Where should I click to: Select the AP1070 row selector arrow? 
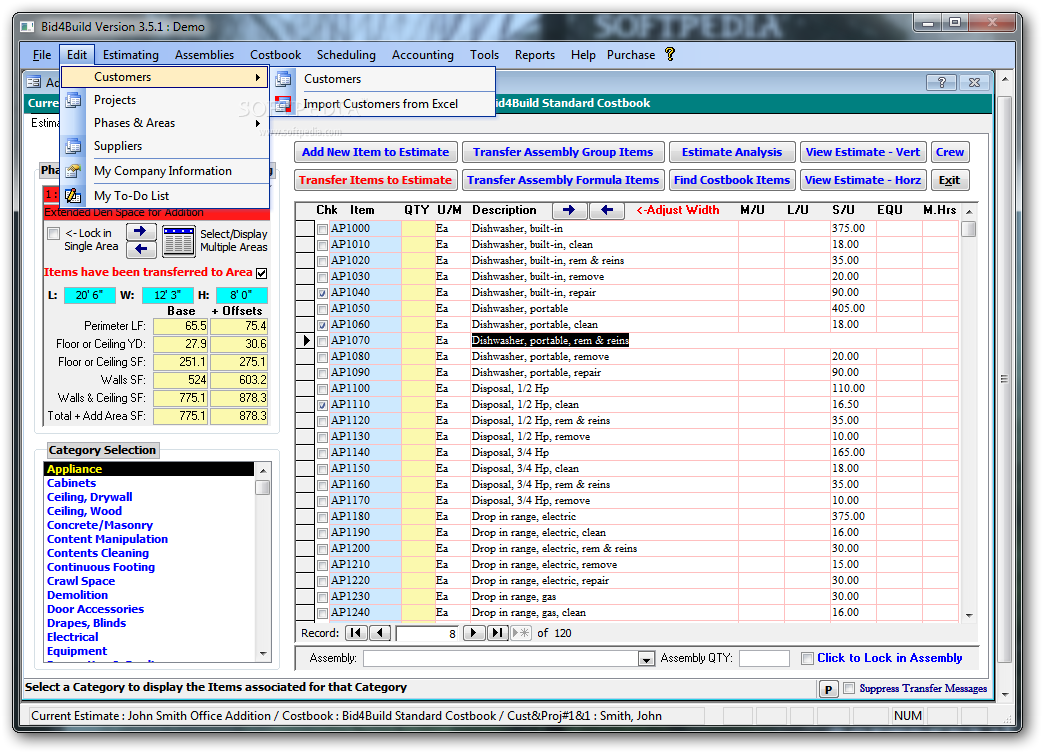coord(306,341)
